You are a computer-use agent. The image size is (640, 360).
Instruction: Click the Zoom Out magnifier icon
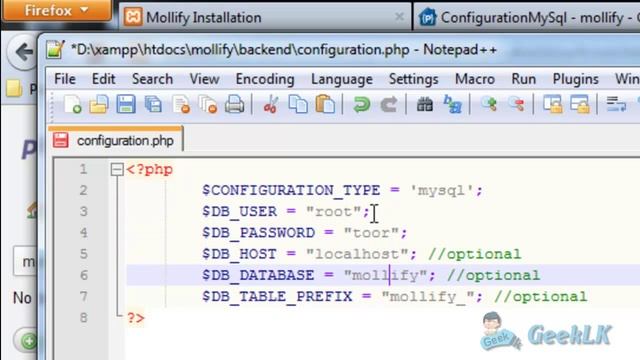pyautogui.click(x=516, y=105)
